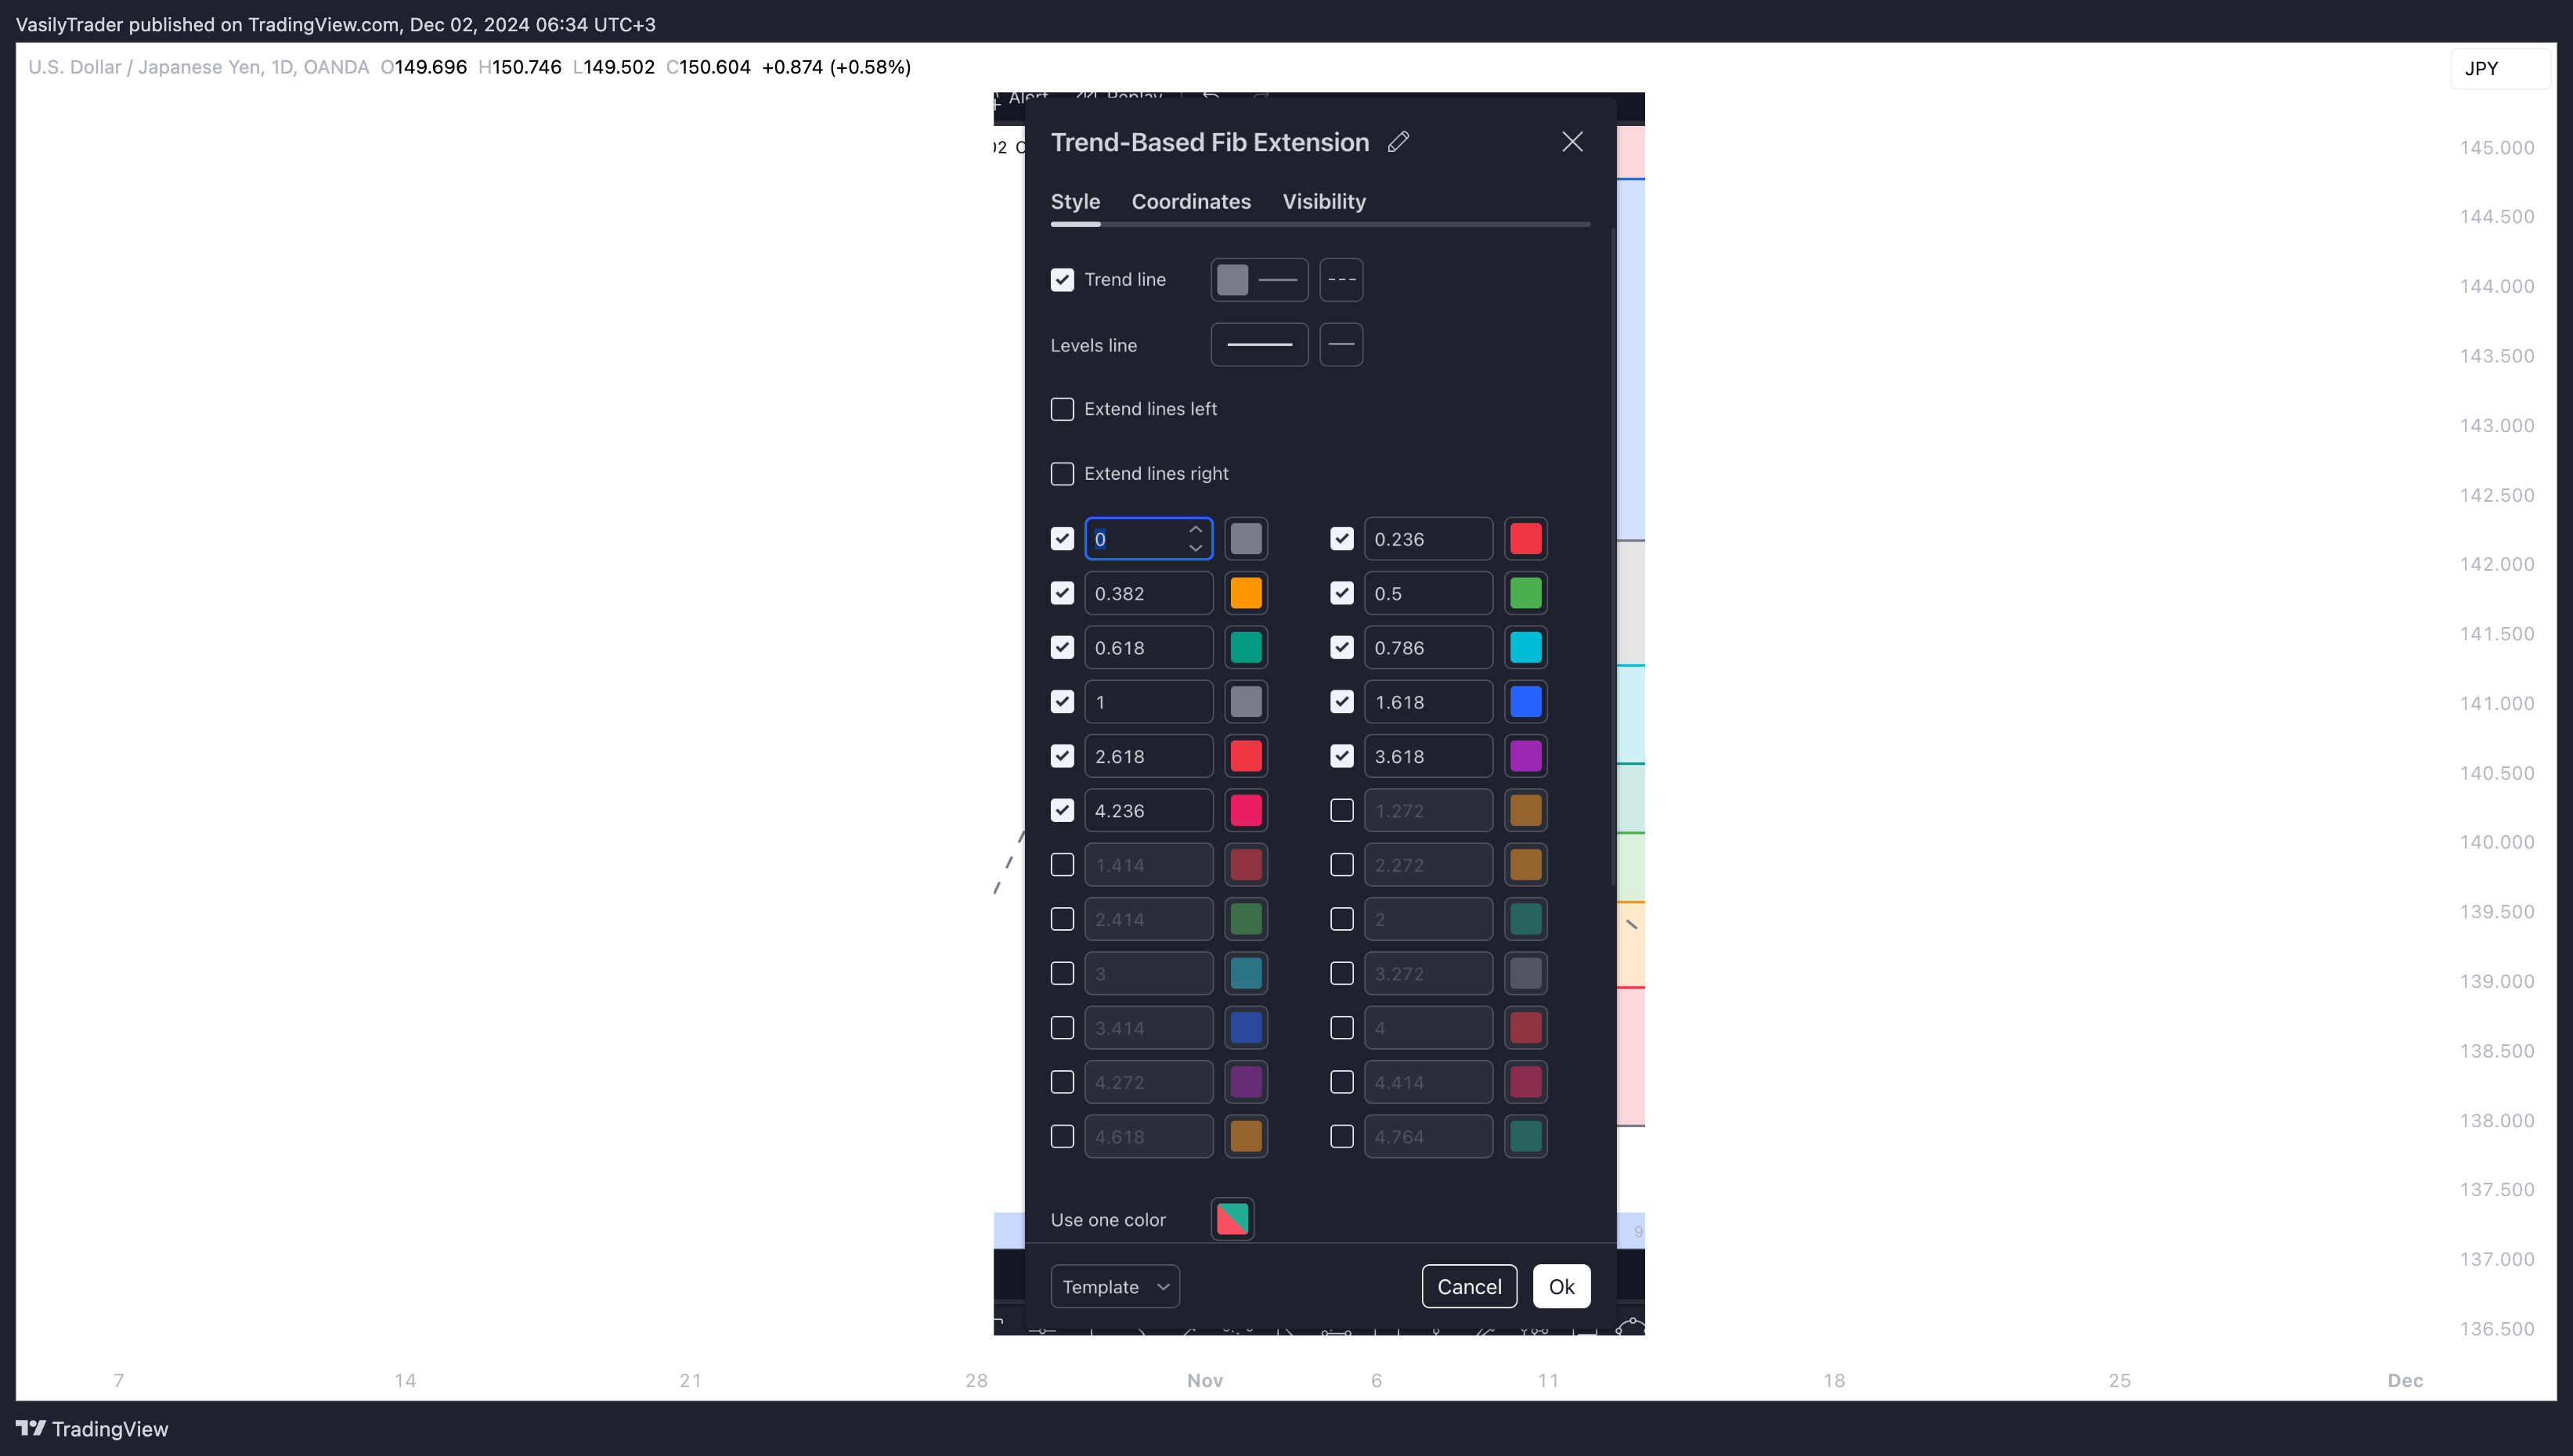Open the green color swatch for level 0.5
2573x1456 pixels.
pos(1525,593)
